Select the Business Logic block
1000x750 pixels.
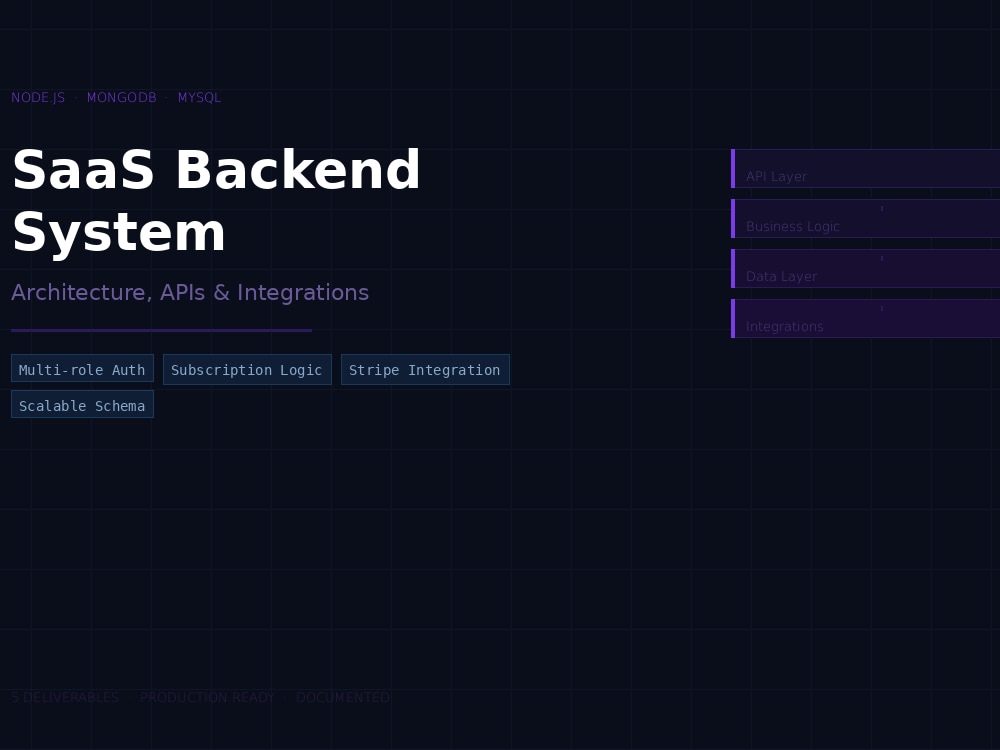pyautogui.click(x=865, y=218)
